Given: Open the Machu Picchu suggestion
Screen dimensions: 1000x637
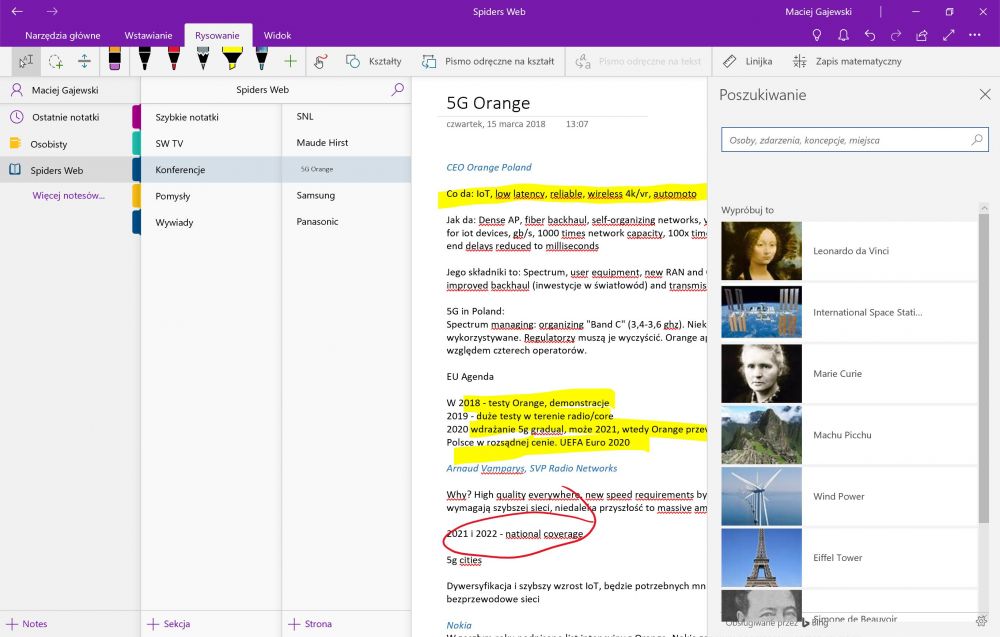Looking at the screenshot, I should pos(849,435).
